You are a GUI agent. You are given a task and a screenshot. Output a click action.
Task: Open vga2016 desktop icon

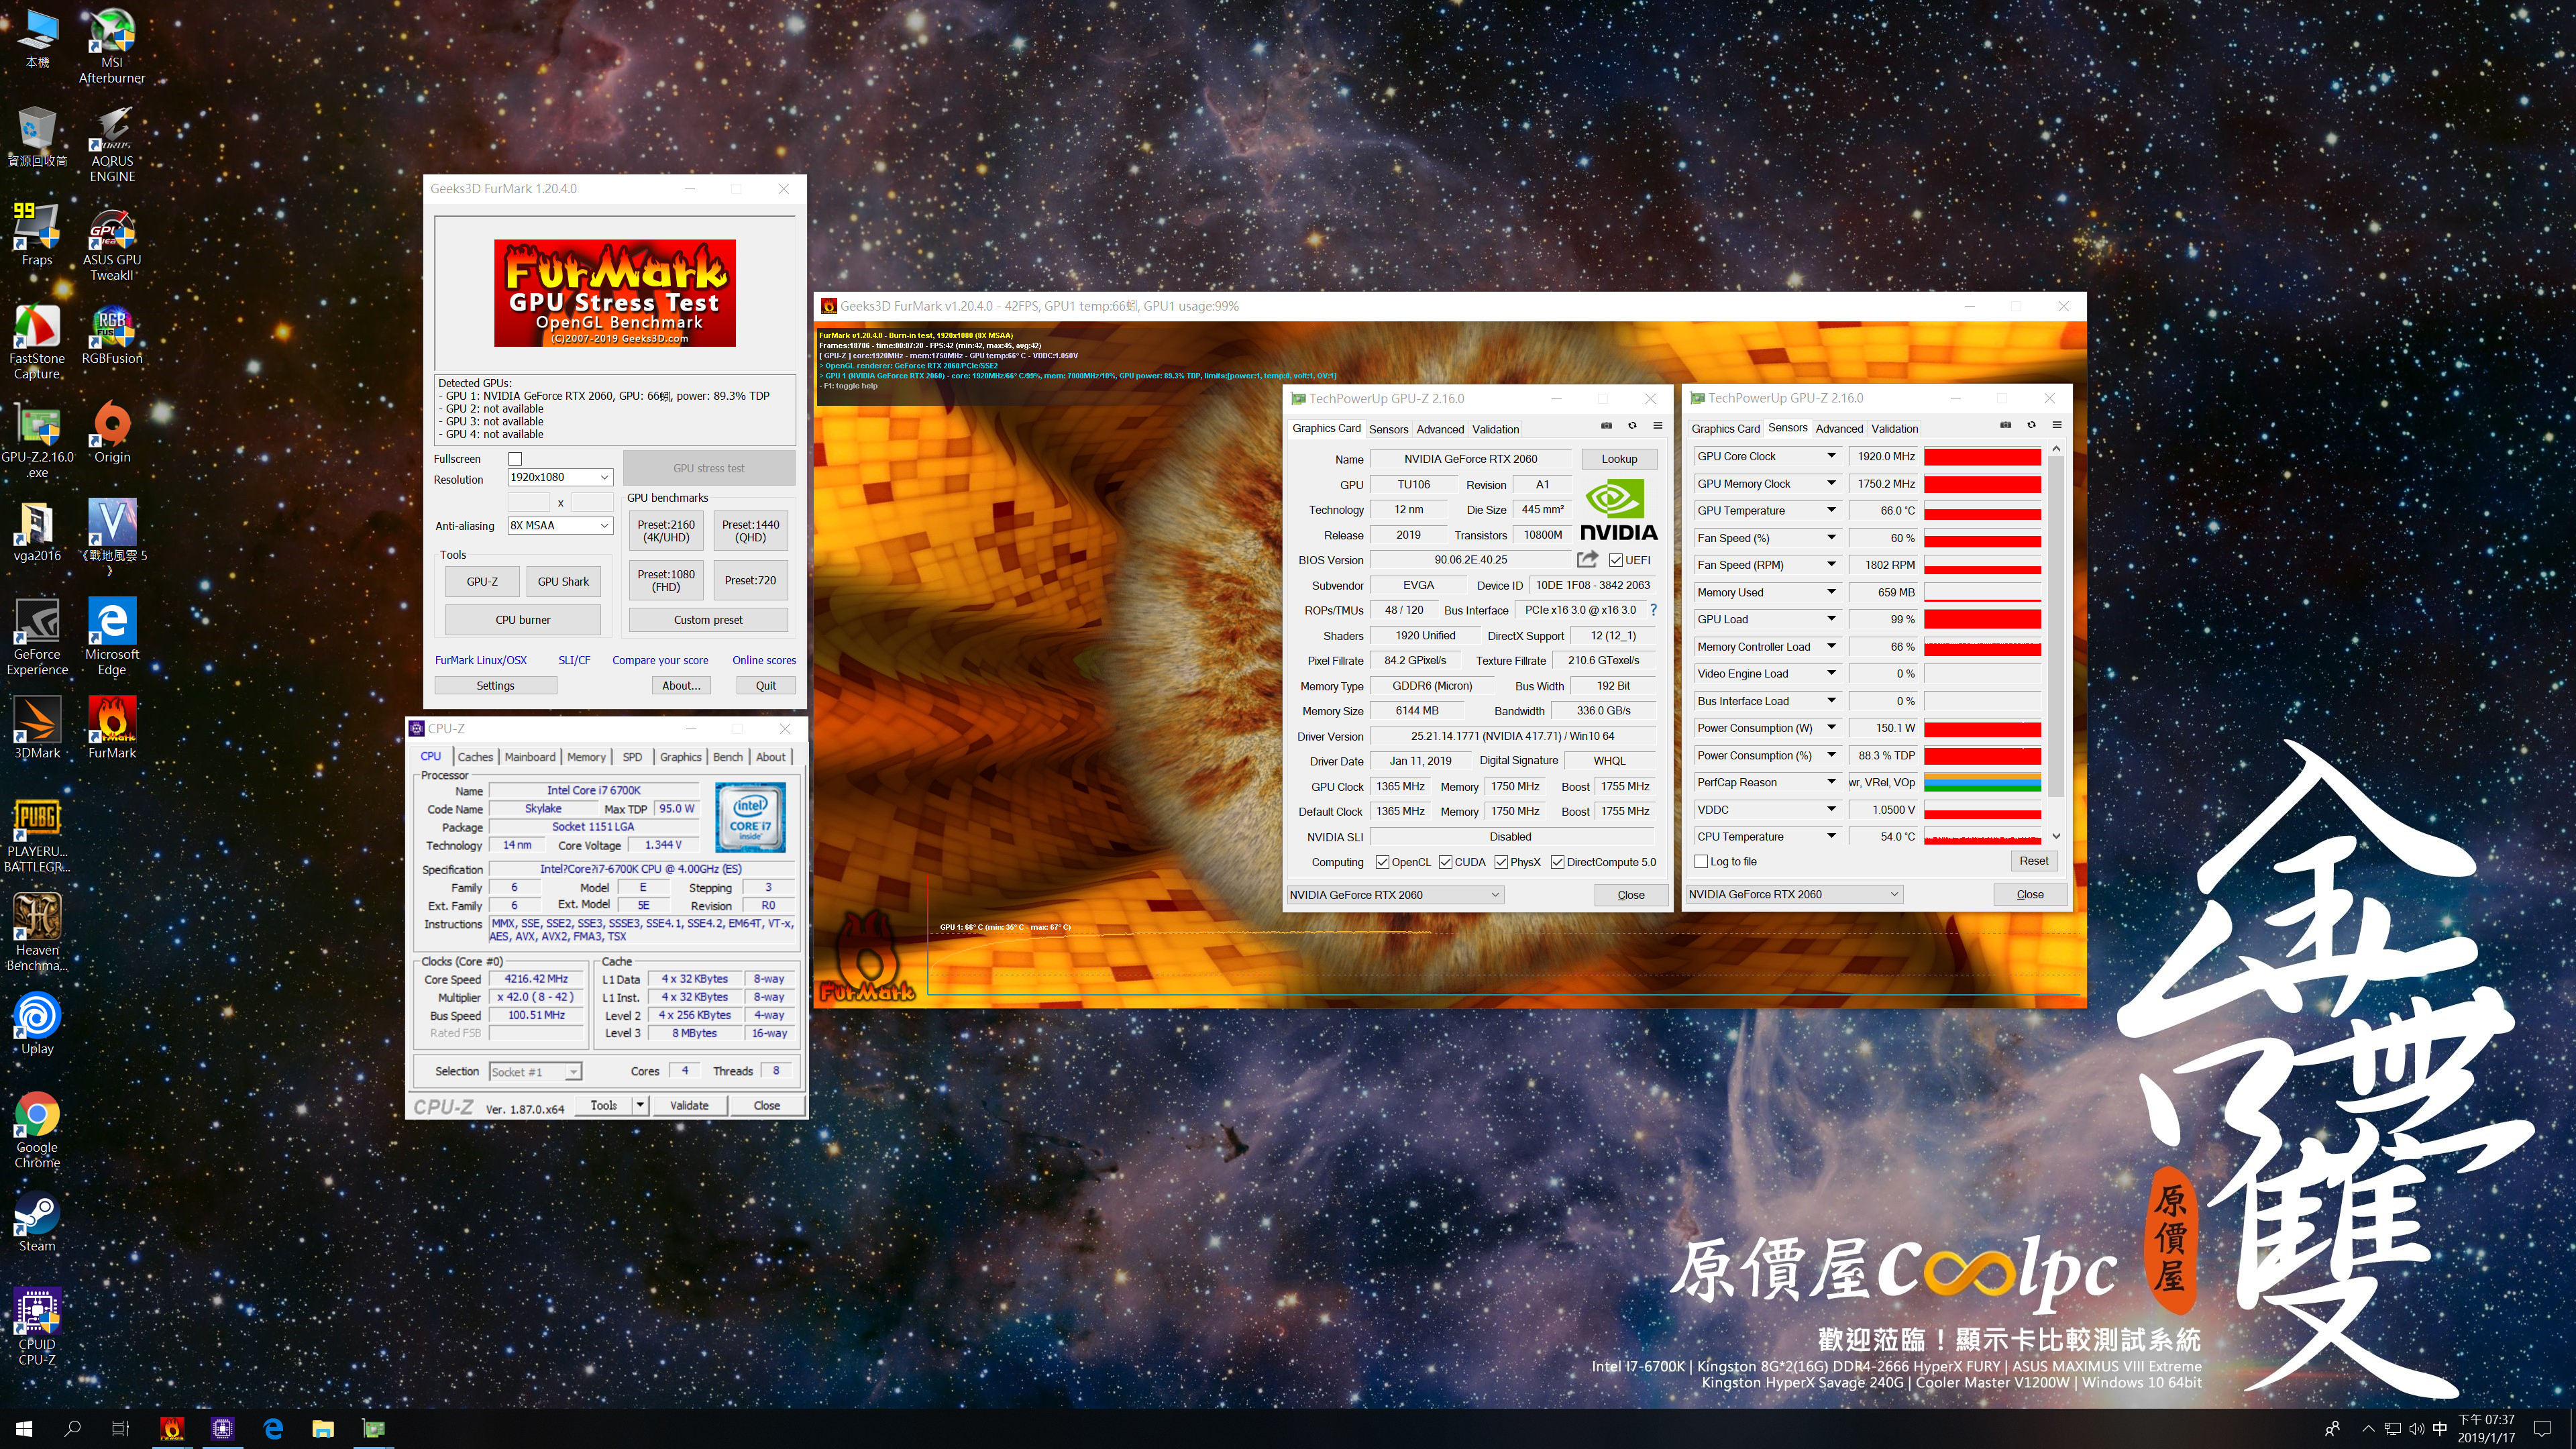point(37,531)
